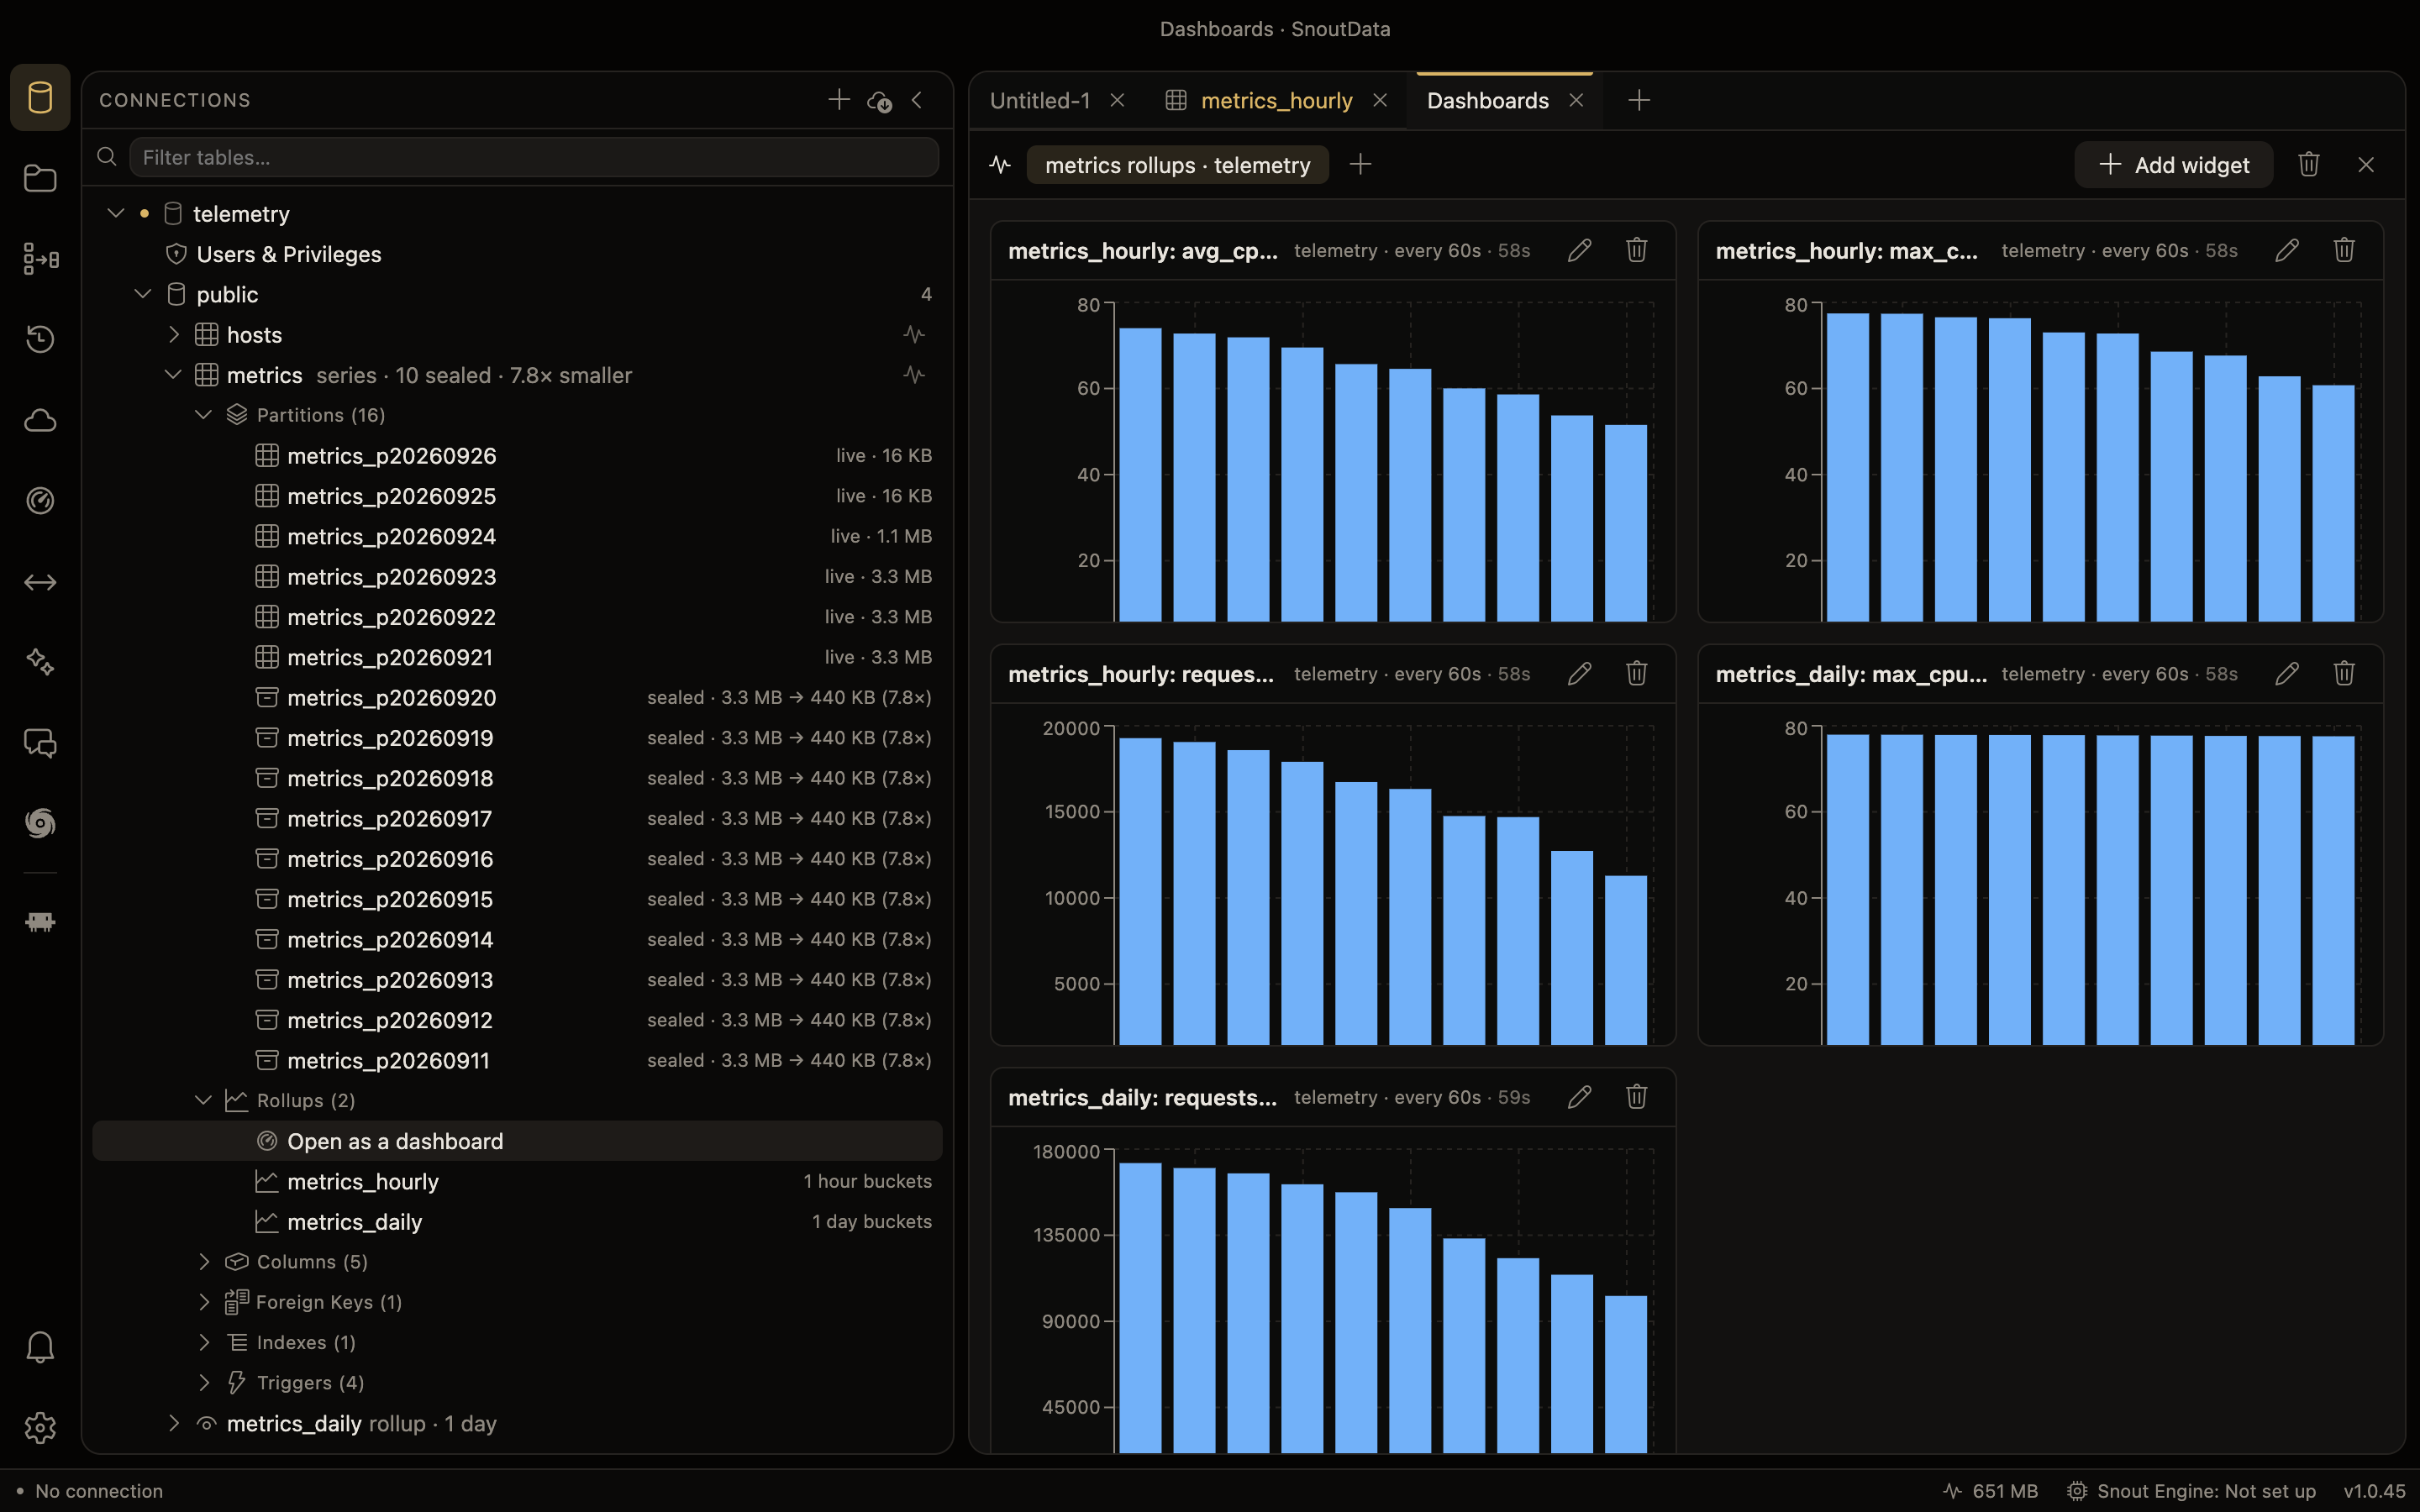The height and width of the screenshot is (1512, 2420).
Task: Edit the metrics_hourly max_c widget
Action: pyautogui.click(x=2287, y=250)
